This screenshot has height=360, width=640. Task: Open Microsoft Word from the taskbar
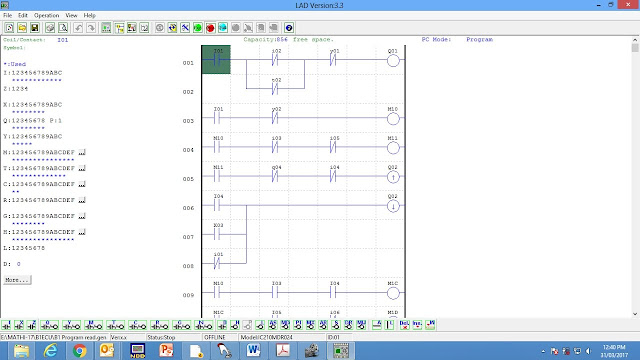point(253,351)
